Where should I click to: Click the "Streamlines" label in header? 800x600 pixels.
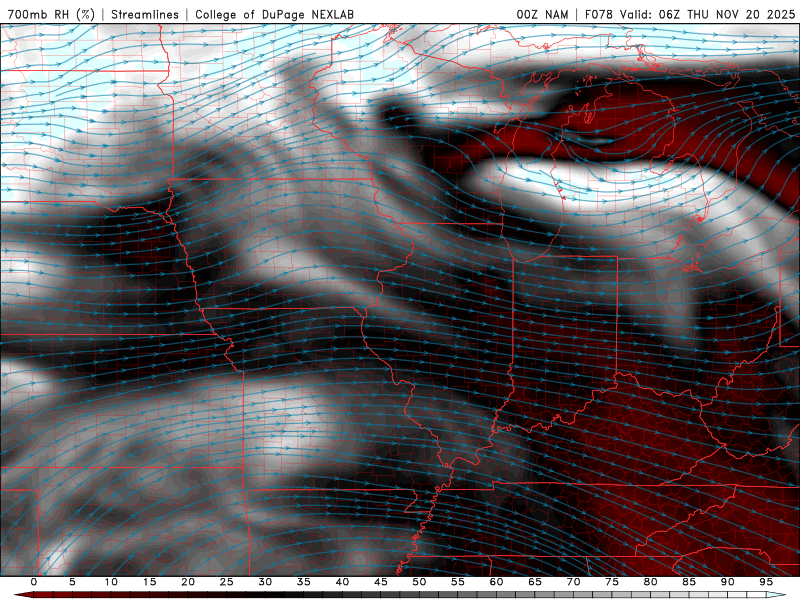click(x=145, y=14)
